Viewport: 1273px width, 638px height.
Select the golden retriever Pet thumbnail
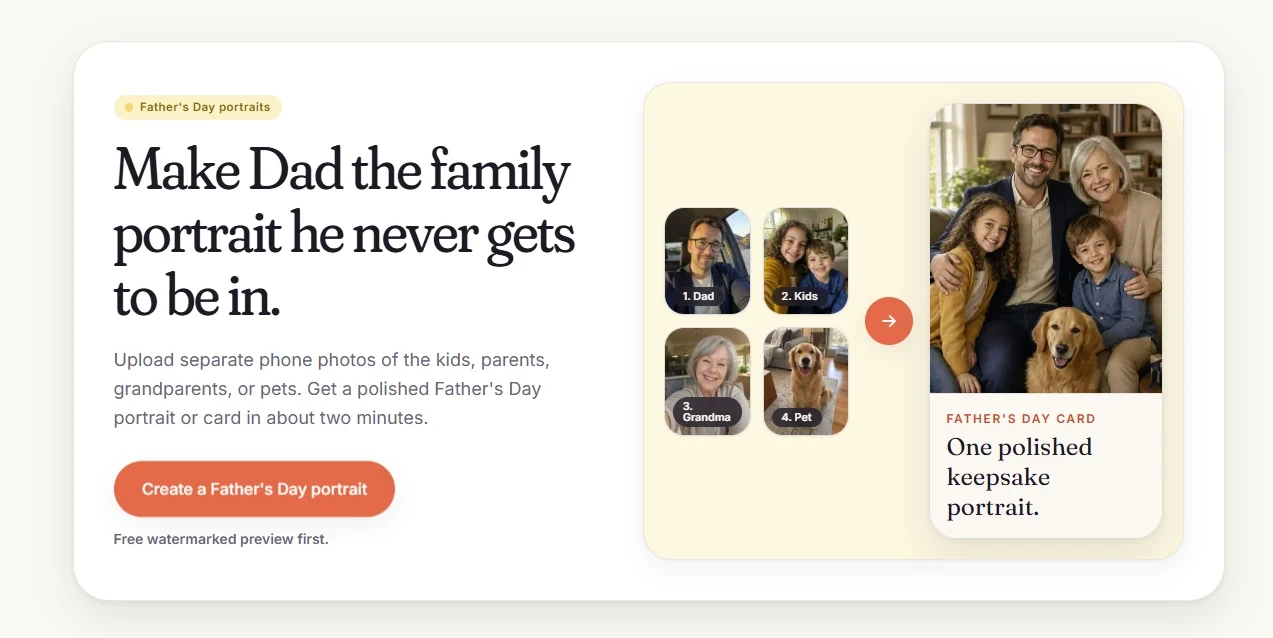pos(806,382)
